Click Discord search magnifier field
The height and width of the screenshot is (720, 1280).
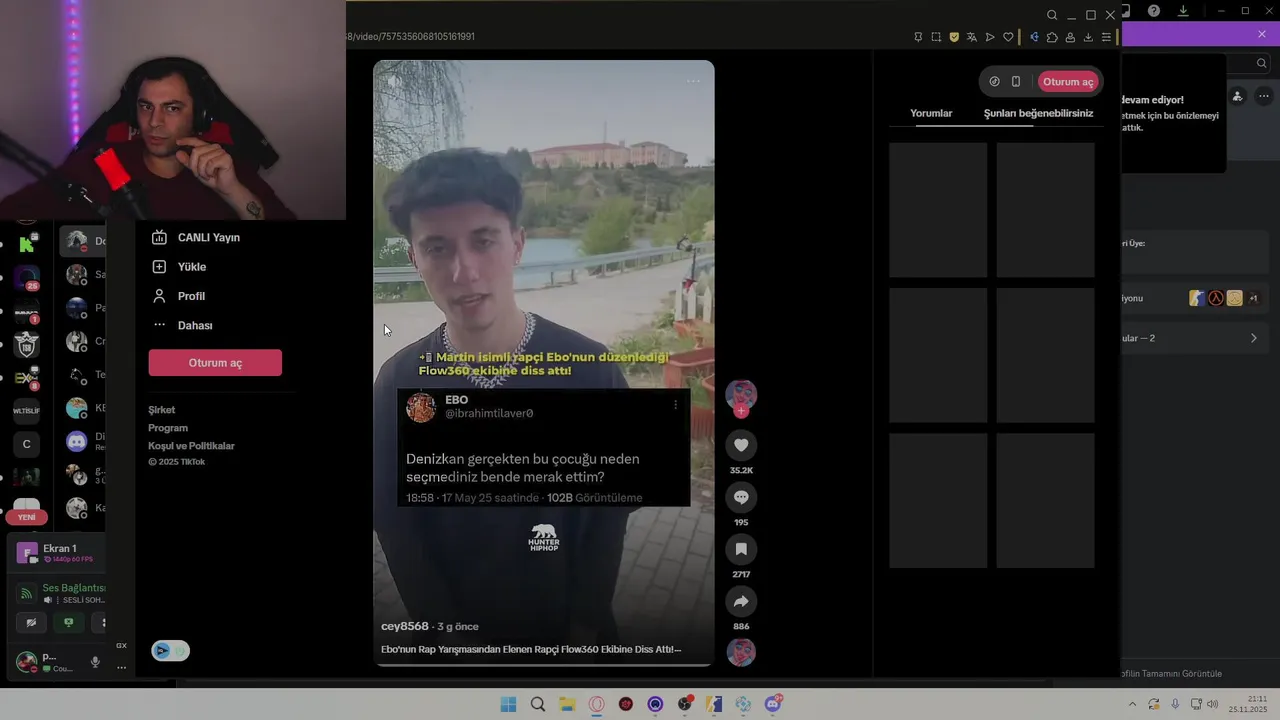[x=1261, y=63]
